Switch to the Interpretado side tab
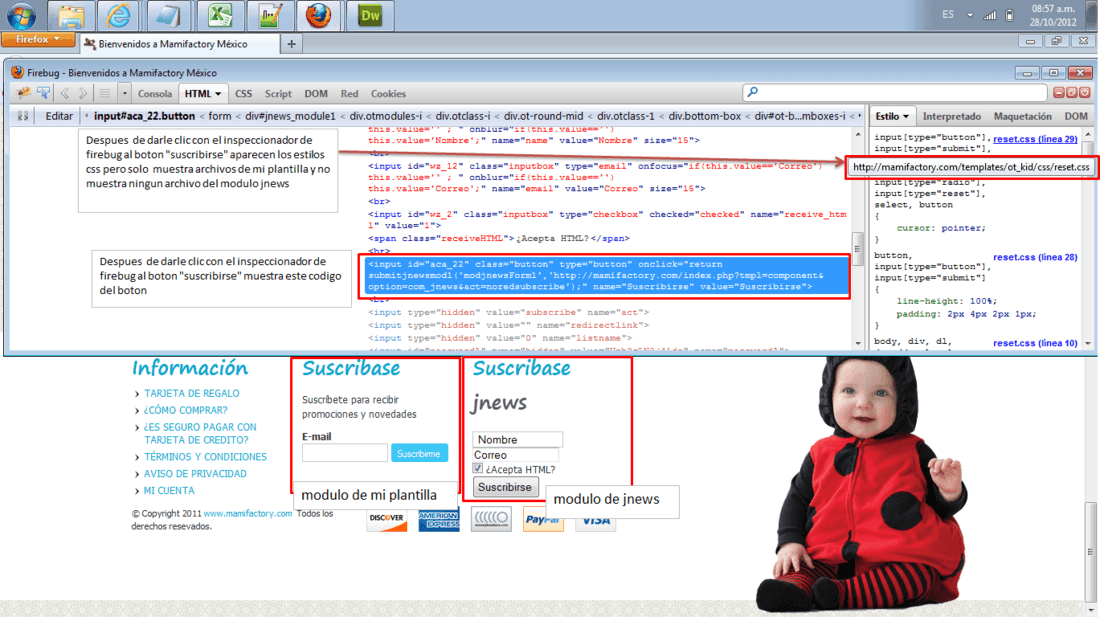Viewport: 1100px width, 617px height. (x=951, y=116)
